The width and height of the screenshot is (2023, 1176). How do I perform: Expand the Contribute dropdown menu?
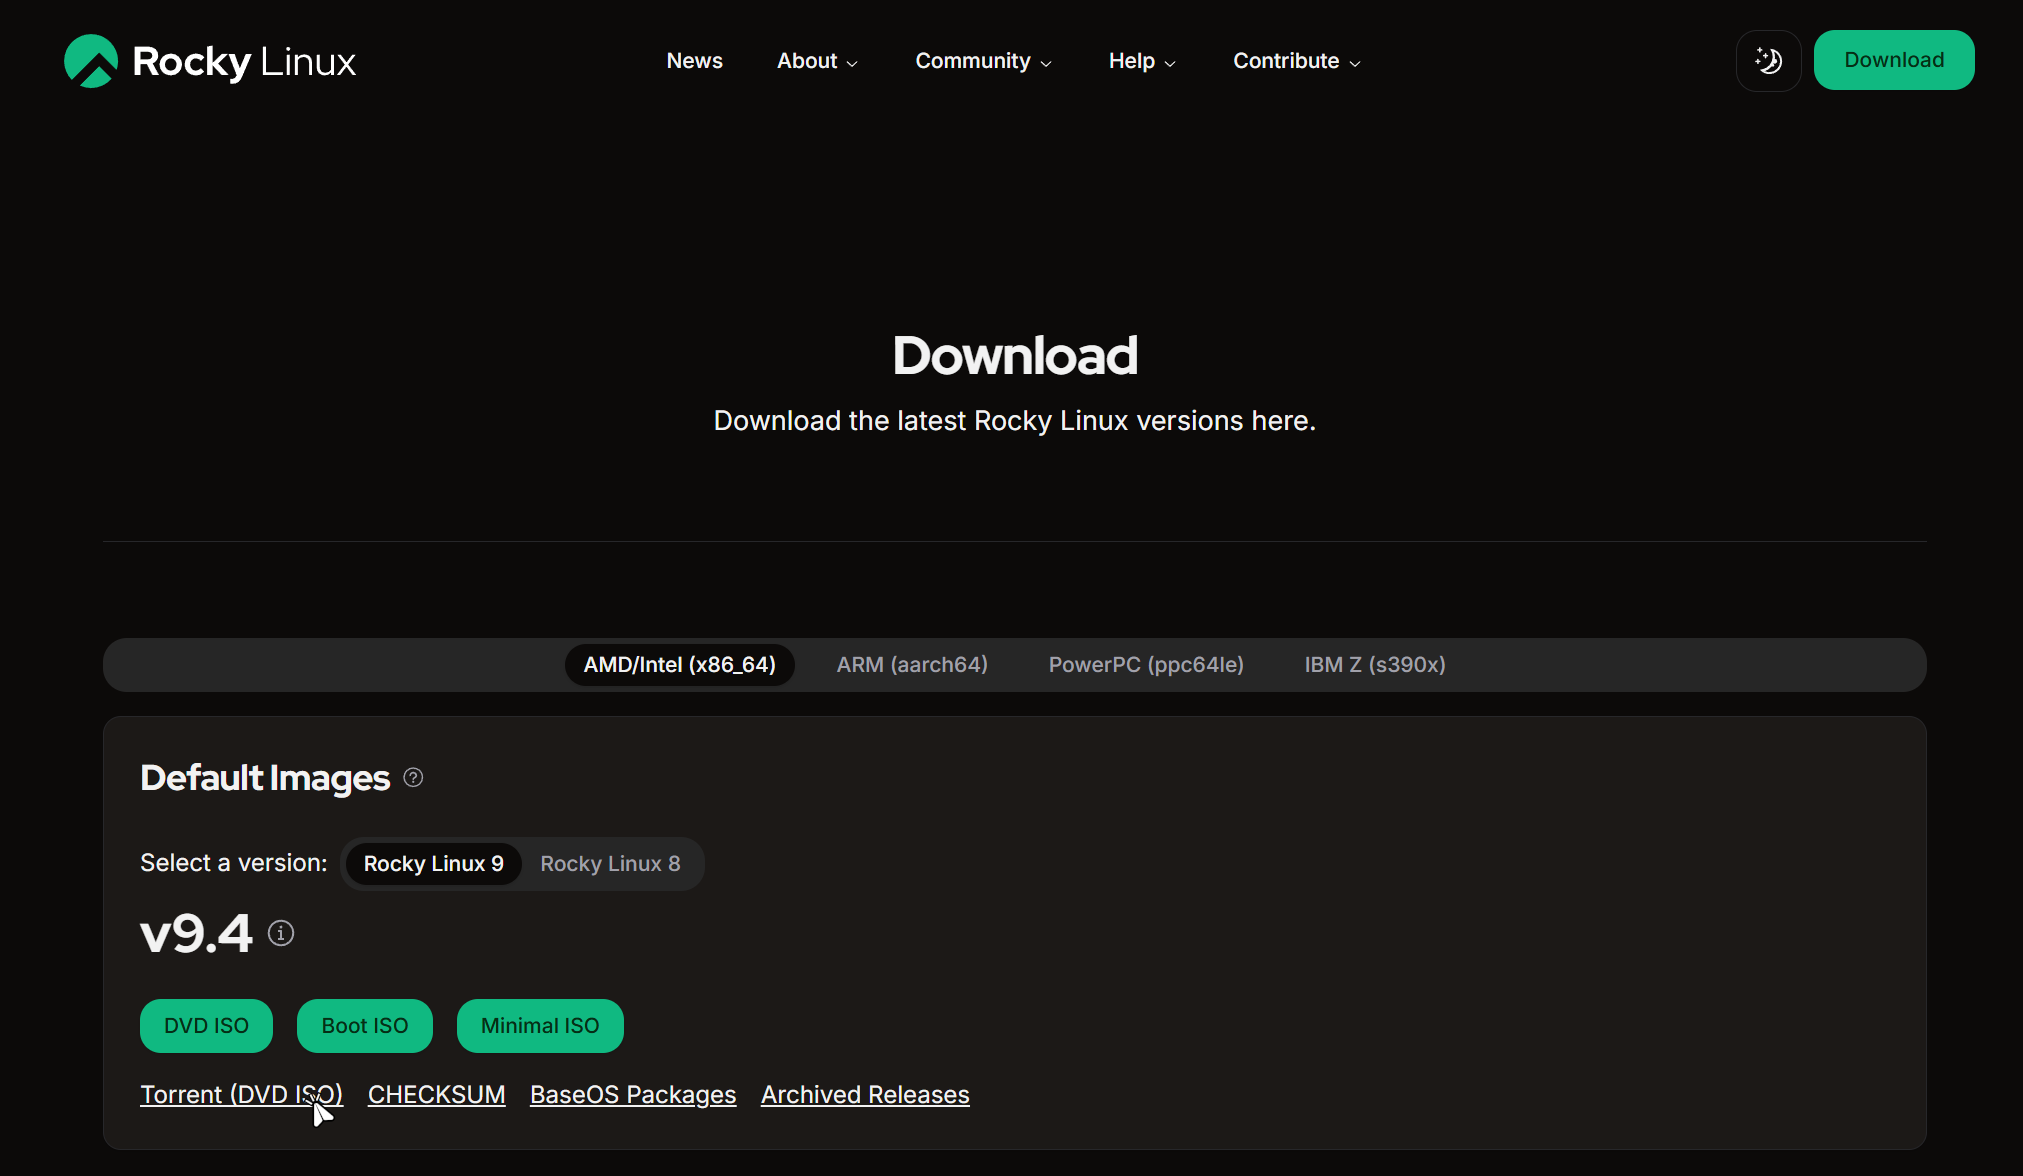1296,61
